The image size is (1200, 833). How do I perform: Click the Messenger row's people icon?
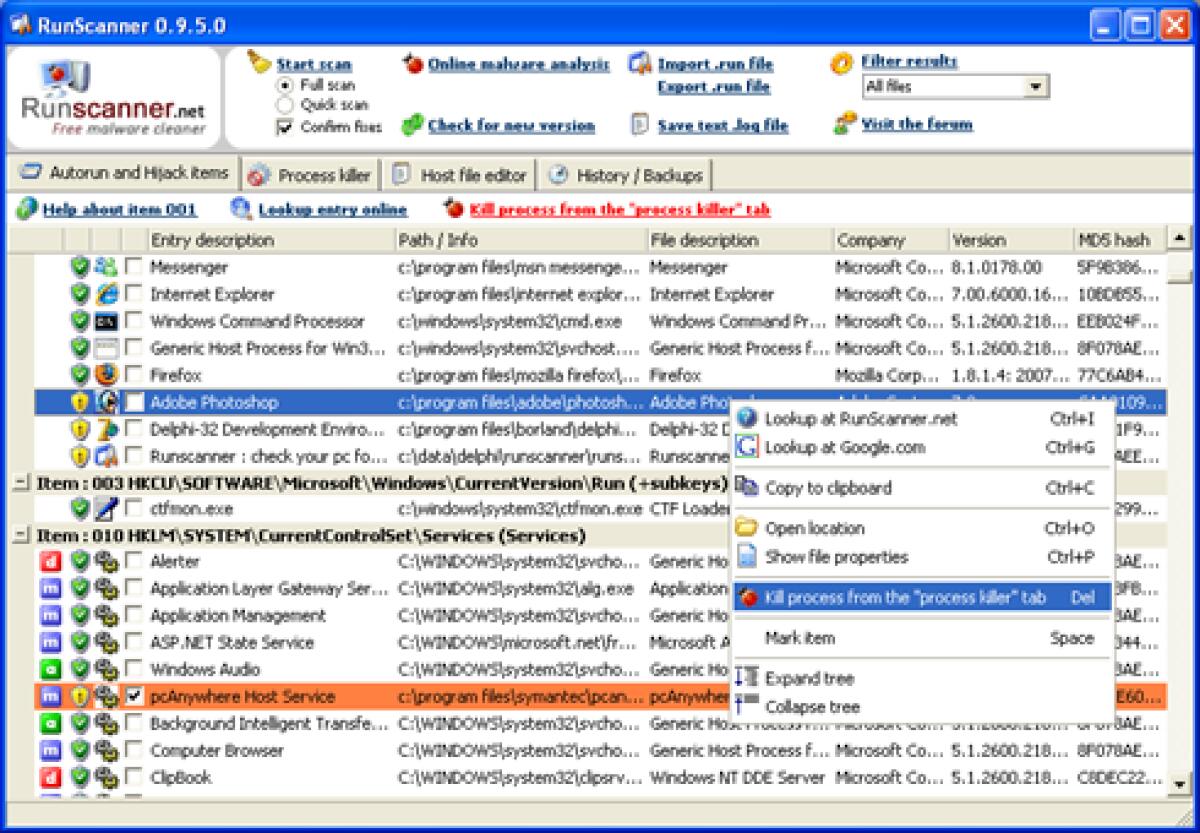click(107, 267)
